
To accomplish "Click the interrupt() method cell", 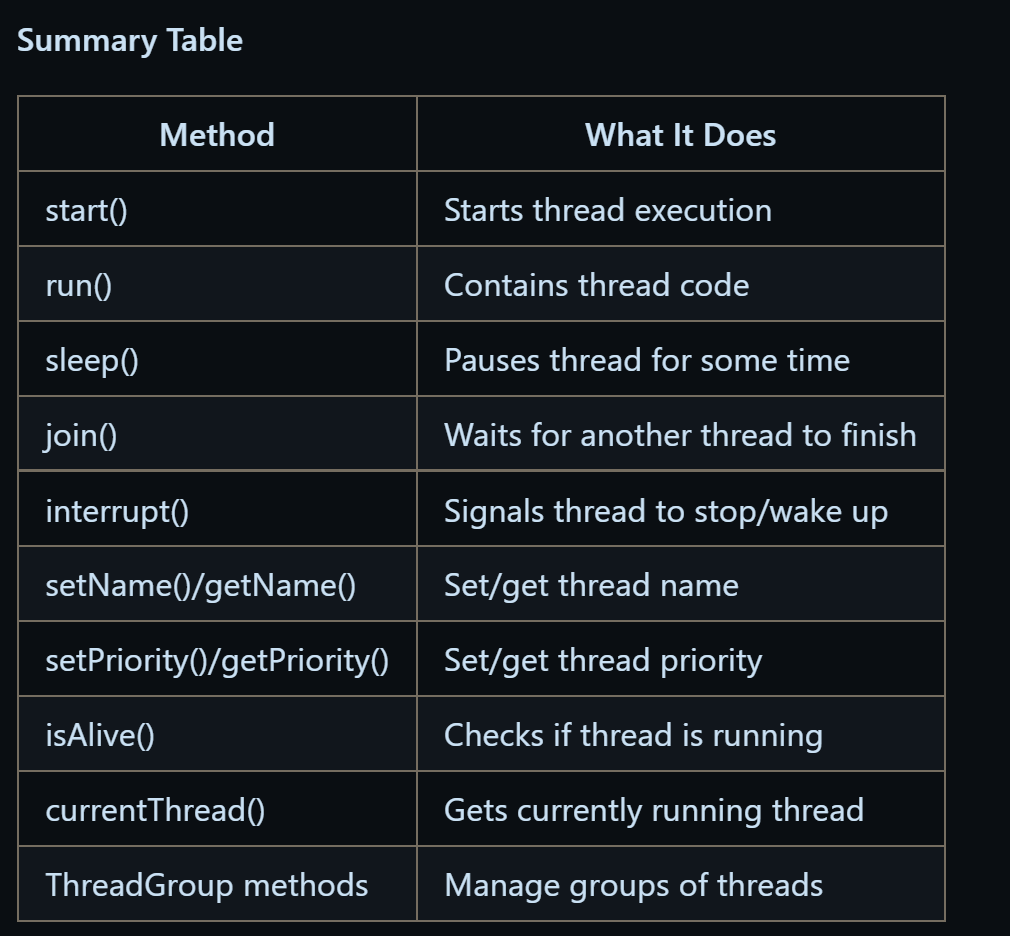I will 217,510.
